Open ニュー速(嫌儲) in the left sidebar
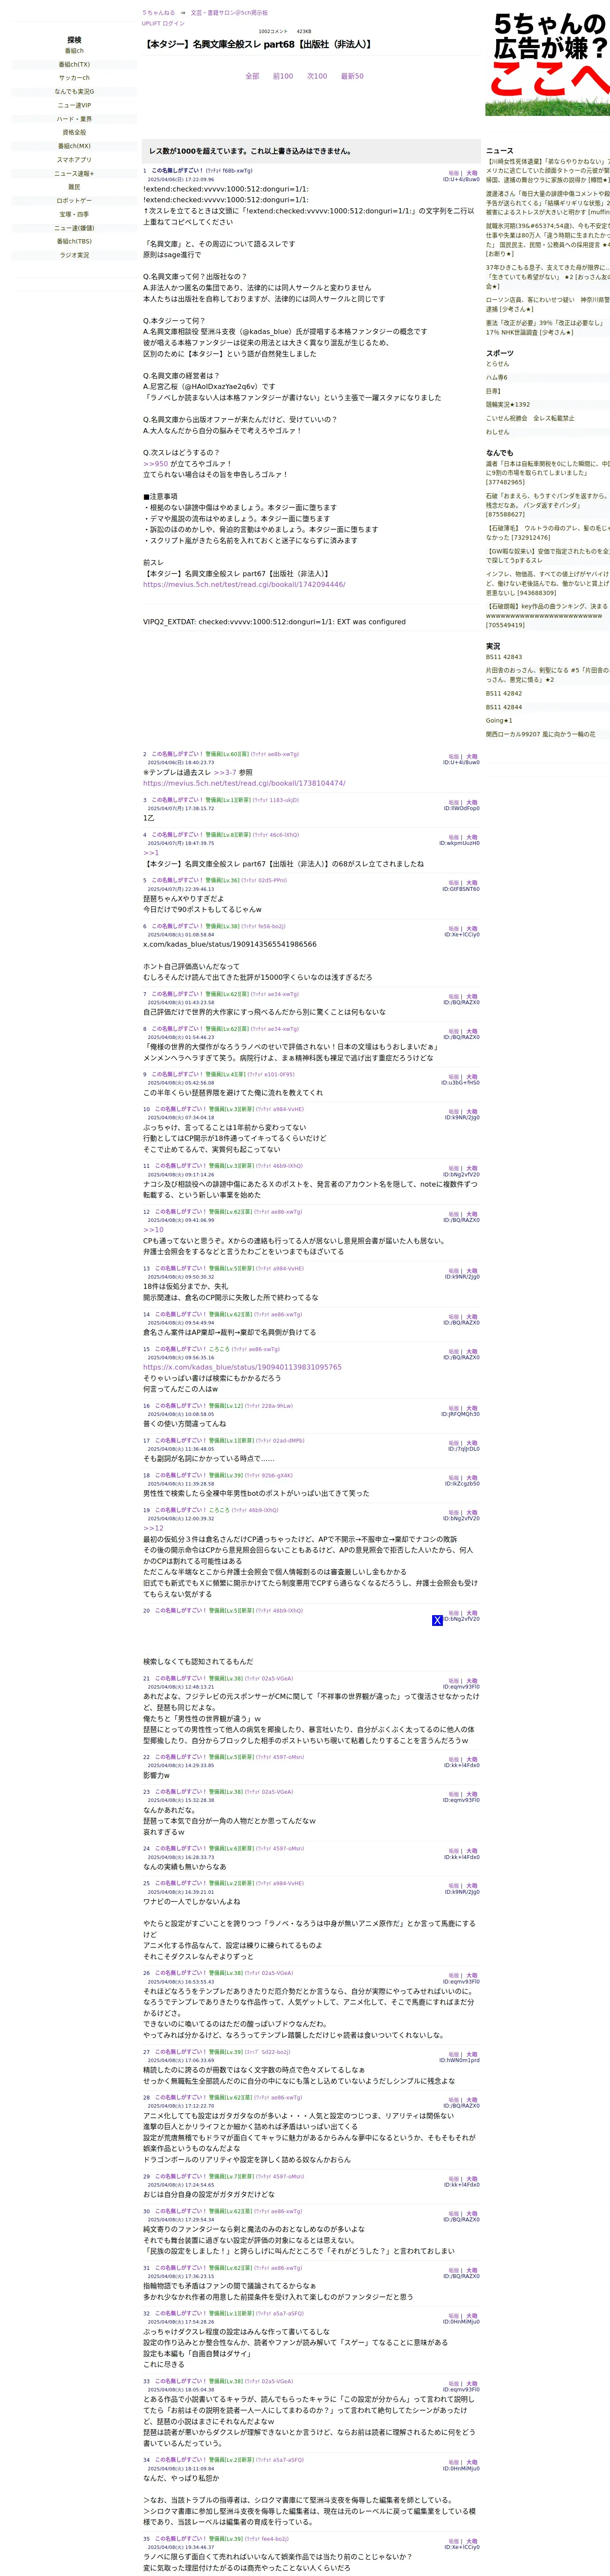Screen dimensions: 610x2576 coord(74,228)
